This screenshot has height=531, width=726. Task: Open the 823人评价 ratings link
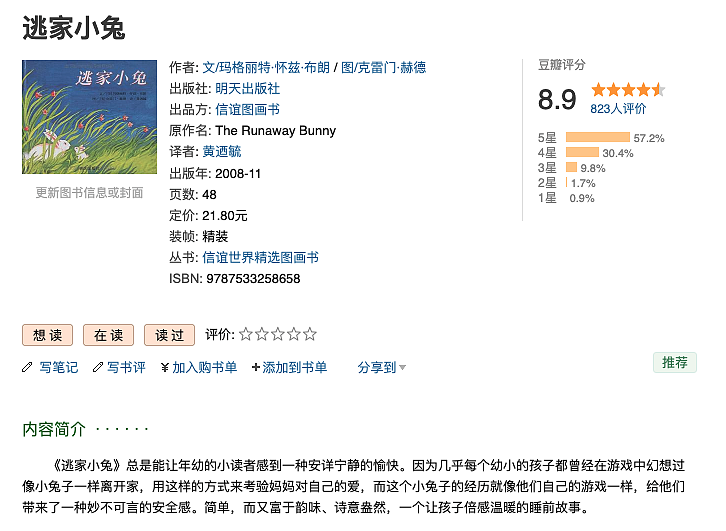[x=618, y=108]
